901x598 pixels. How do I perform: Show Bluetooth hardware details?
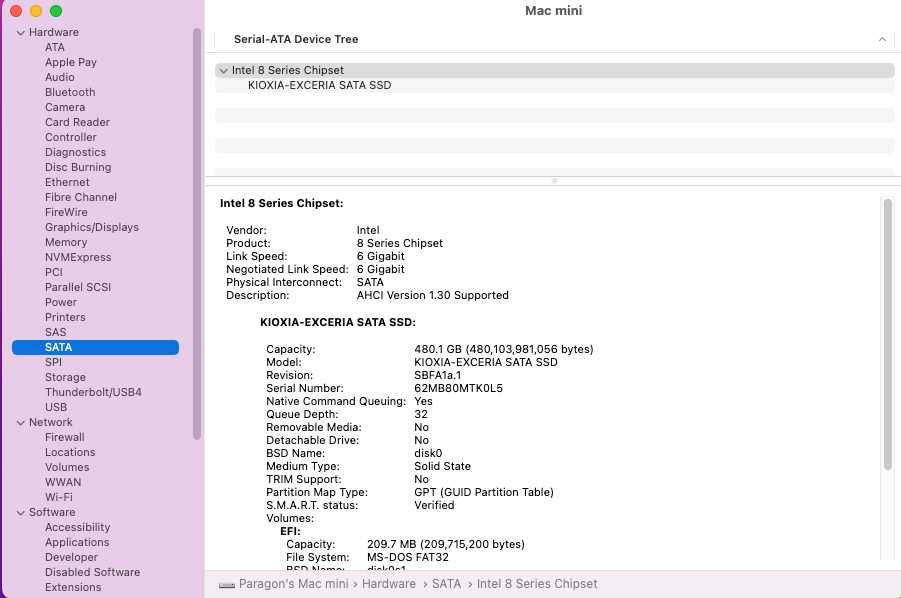(x=70, y=92)
